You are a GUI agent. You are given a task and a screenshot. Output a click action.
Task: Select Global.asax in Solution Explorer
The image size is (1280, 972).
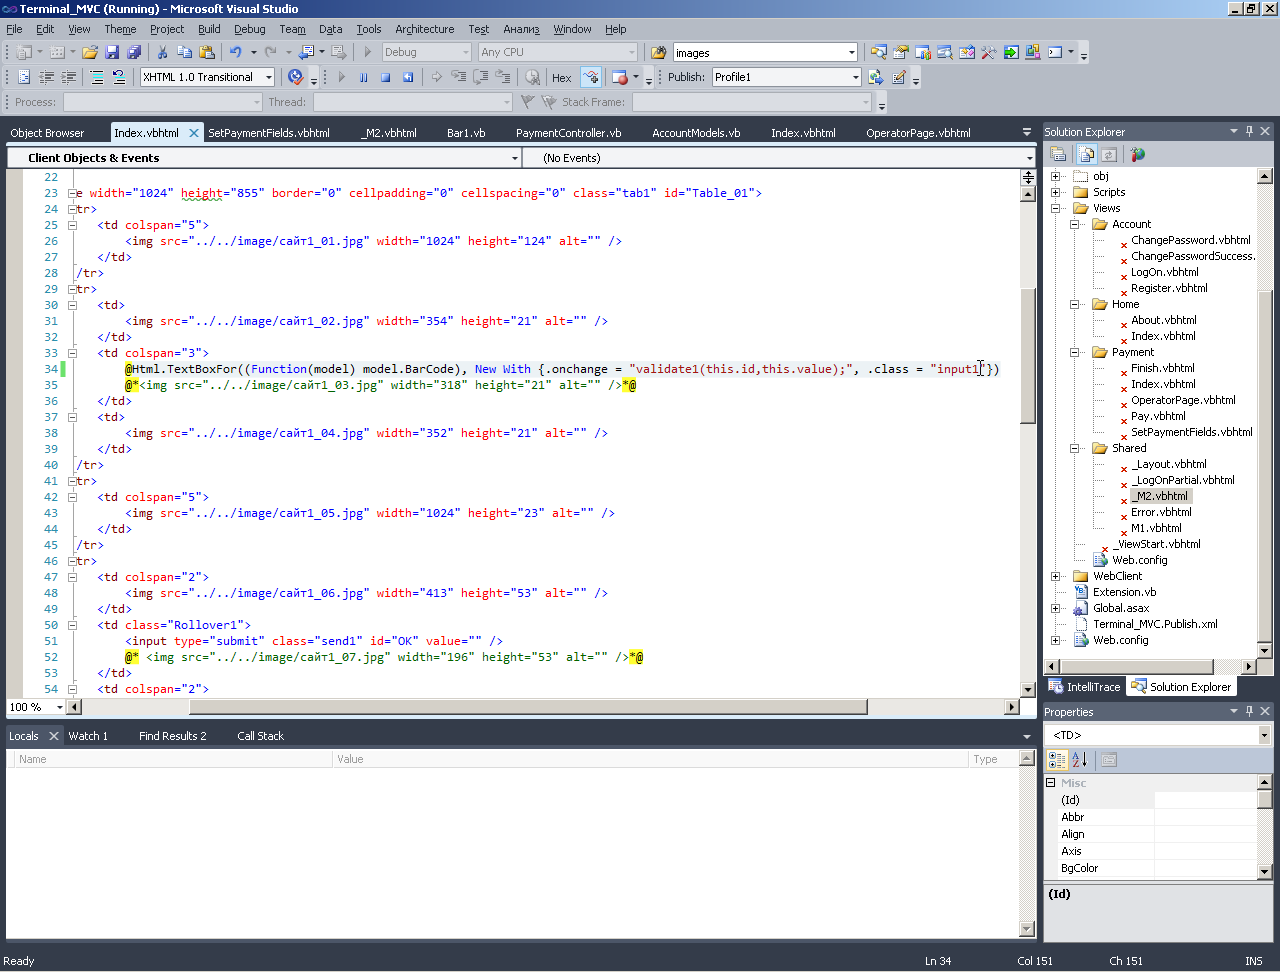(1121, 608)
